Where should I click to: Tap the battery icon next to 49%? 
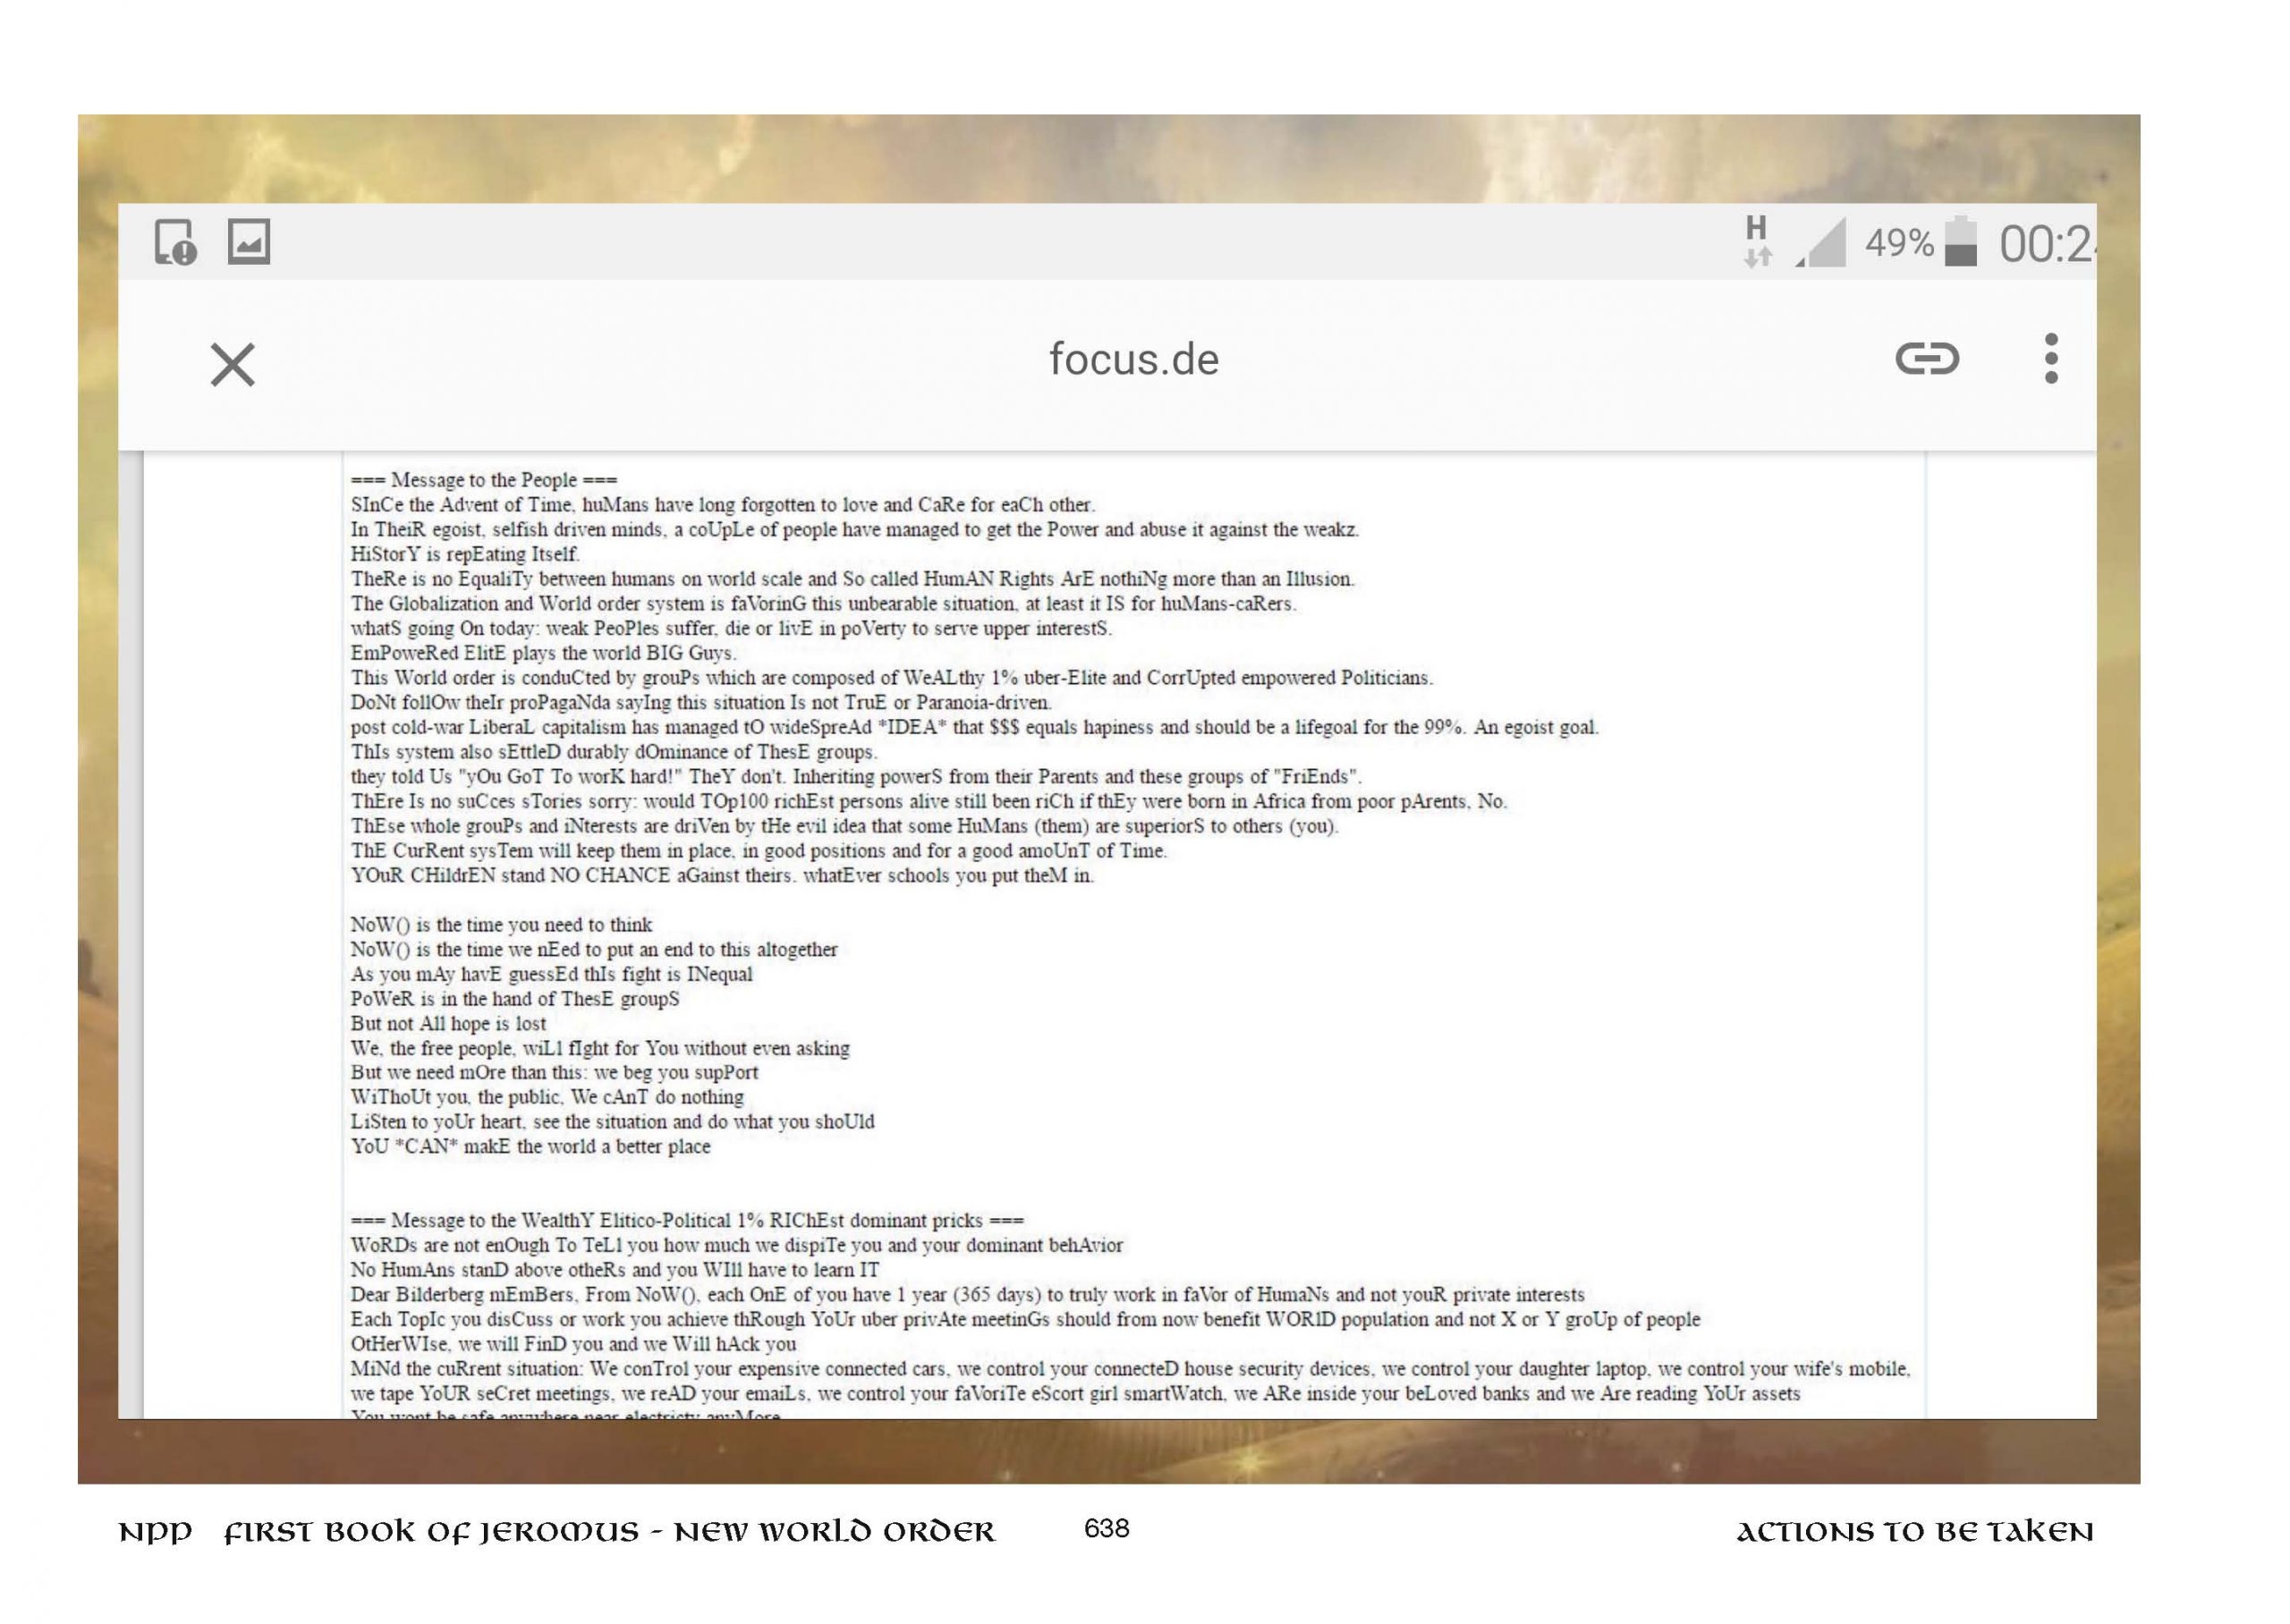click(x=1960, y=242)
